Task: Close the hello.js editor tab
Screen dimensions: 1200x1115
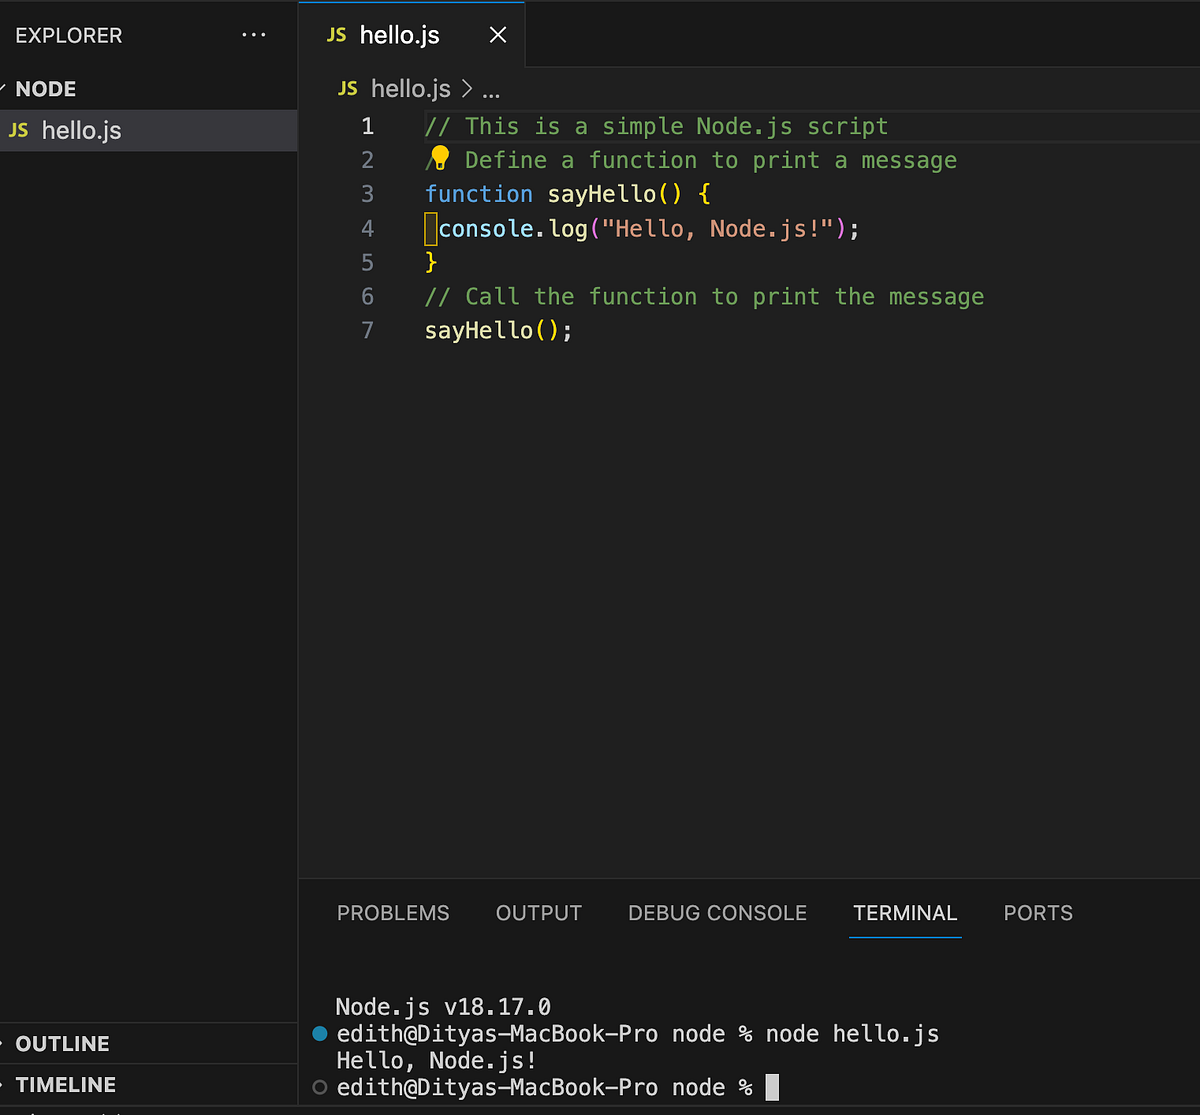Action: click(x=498, y=34)
